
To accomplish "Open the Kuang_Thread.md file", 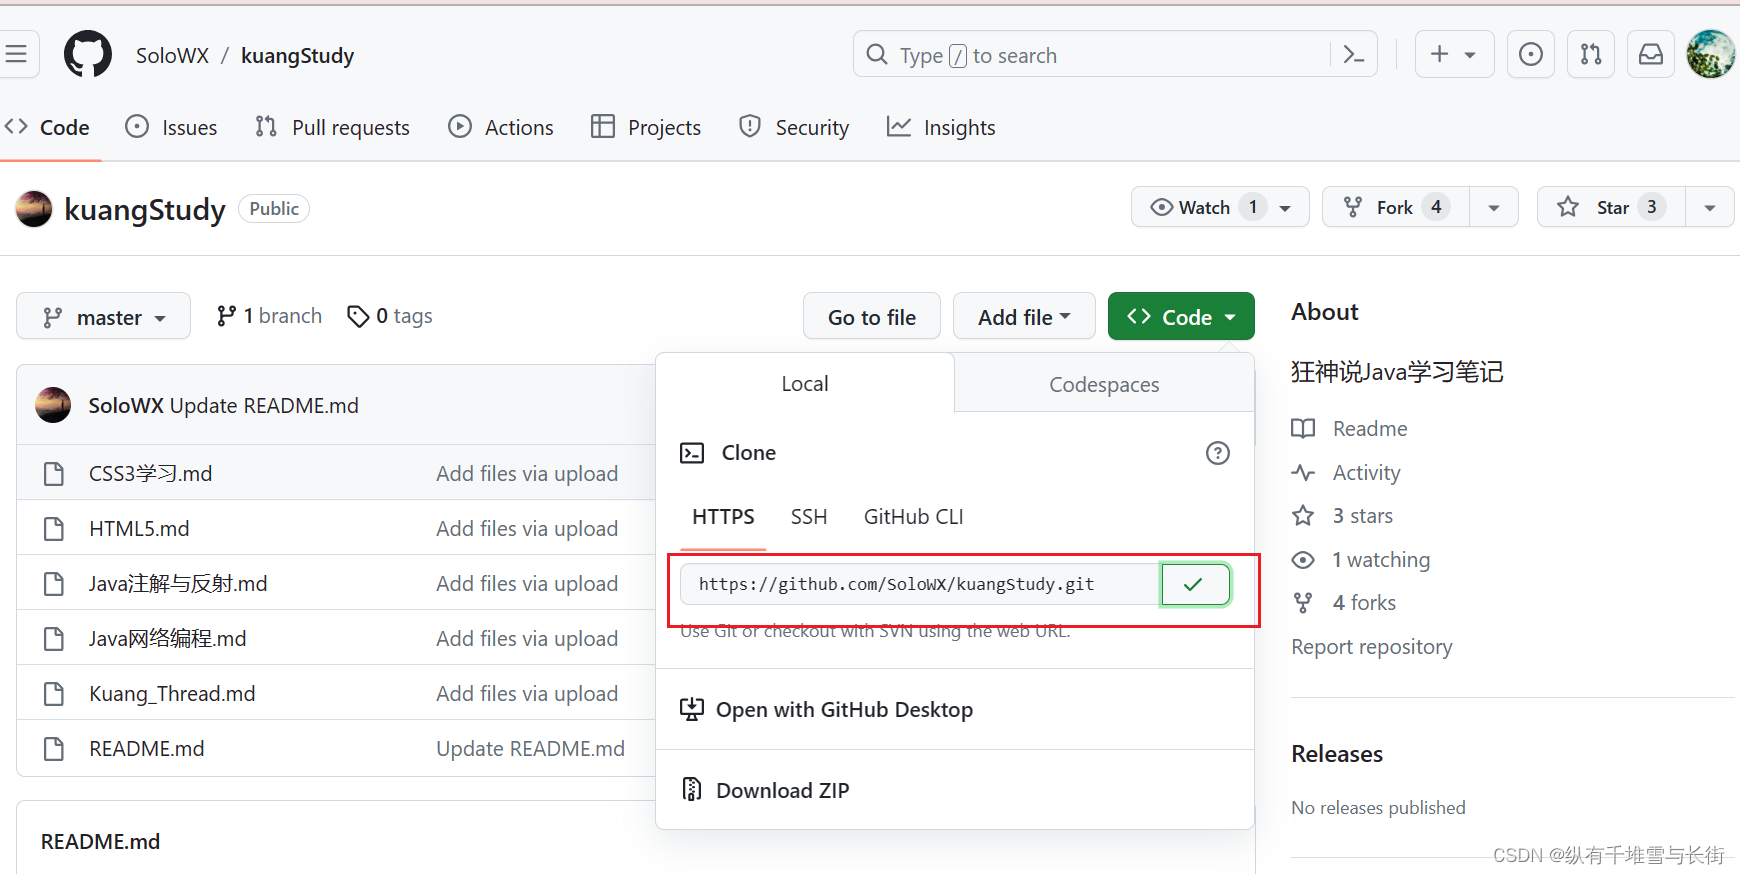I will coord(172,694).
